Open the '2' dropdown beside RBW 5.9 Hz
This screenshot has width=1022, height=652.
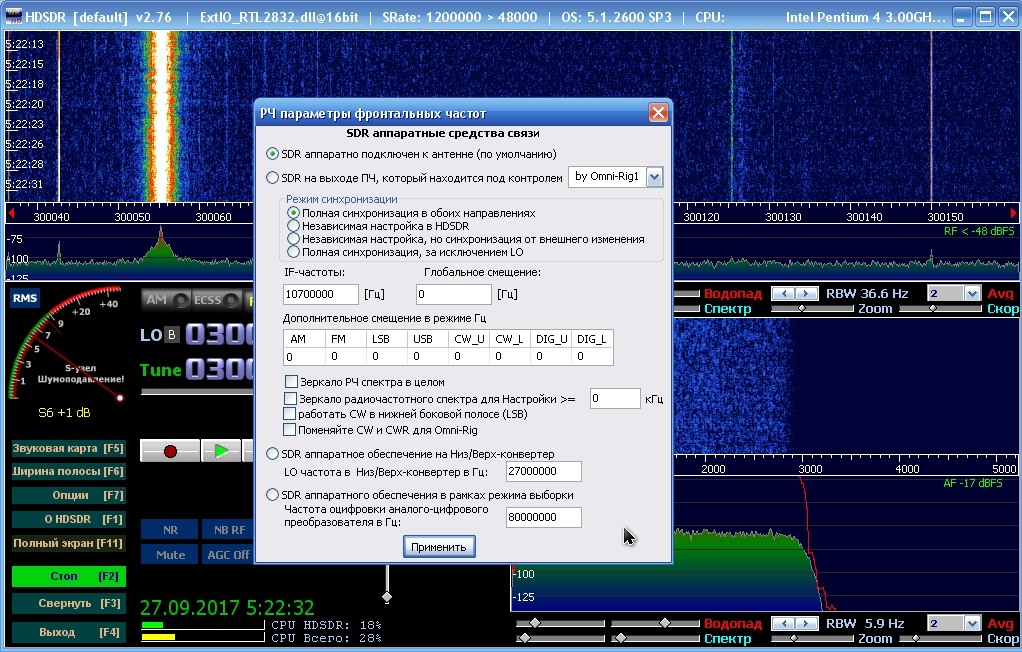972,623
